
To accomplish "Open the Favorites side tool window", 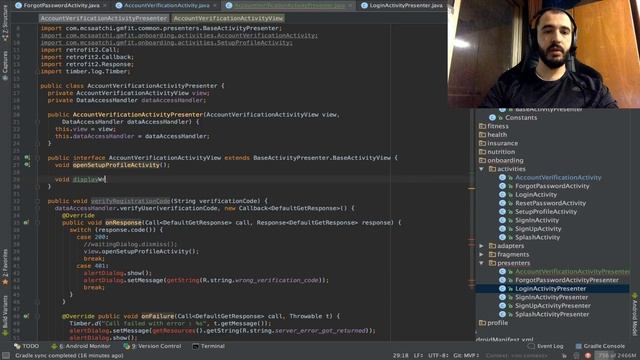I will (x=5, y=266).
